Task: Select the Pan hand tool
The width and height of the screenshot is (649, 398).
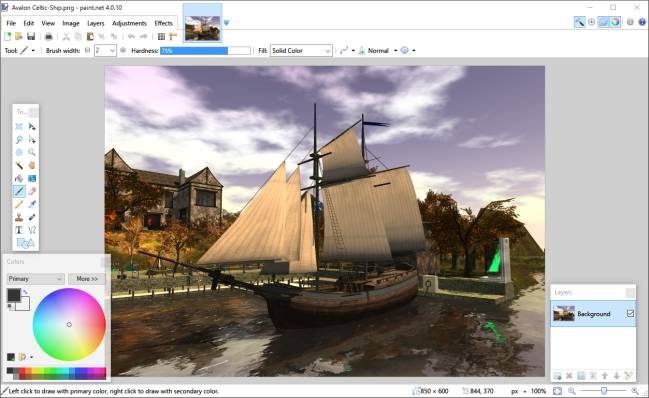Action: click(x=32, y=165)
